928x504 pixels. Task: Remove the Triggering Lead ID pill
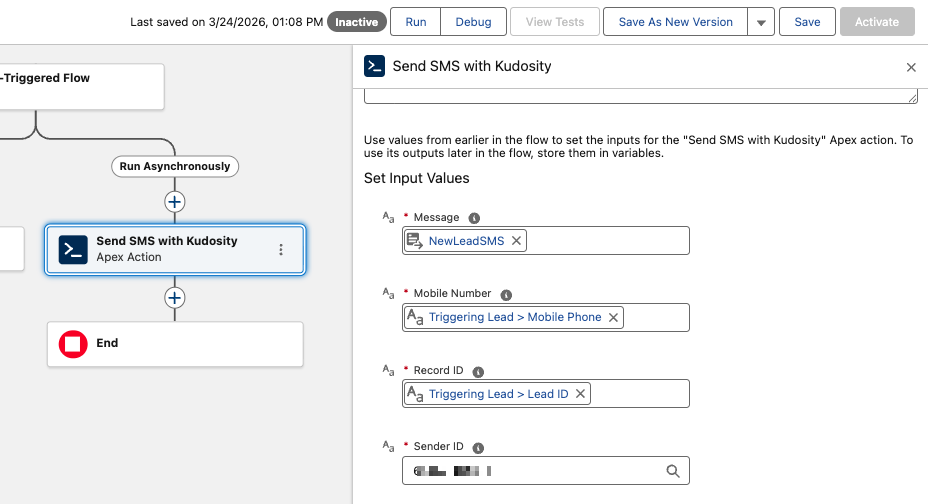580,394
